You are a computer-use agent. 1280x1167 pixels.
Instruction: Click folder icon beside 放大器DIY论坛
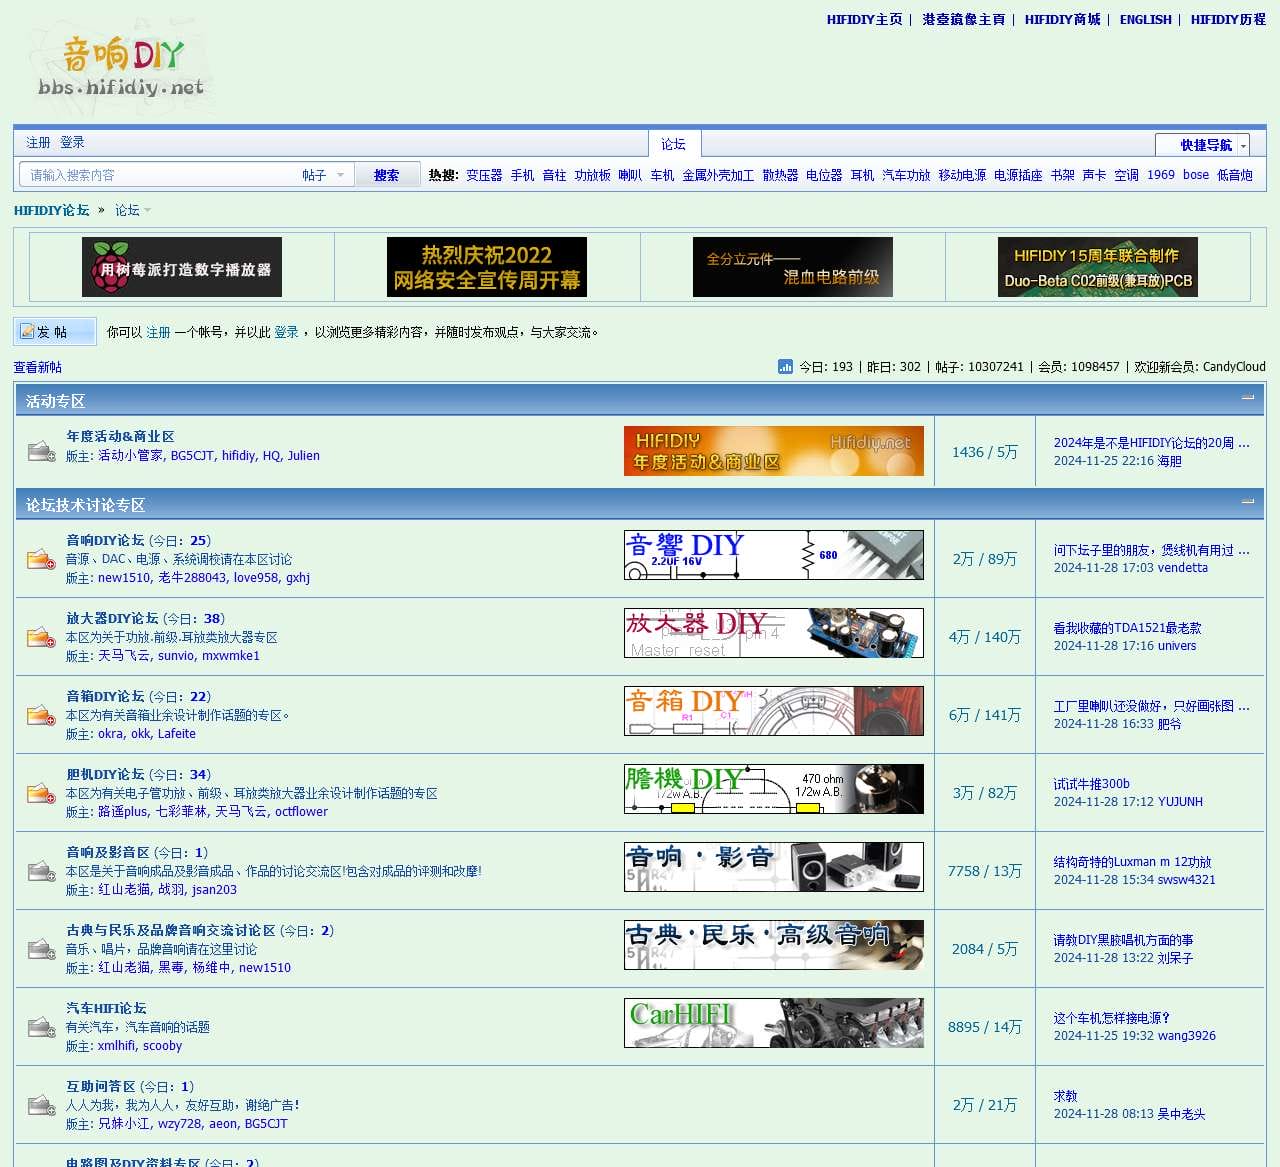[x=41, y=636]
